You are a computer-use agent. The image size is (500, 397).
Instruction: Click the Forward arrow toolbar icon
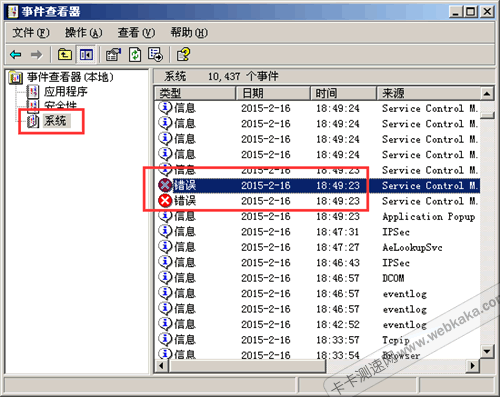pos(37,54)
